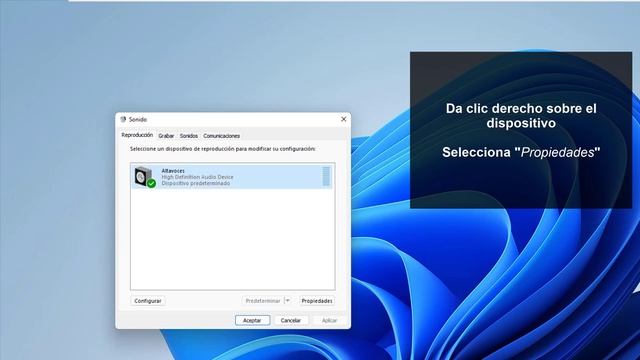Switch to the Sonidos tab
The width and height of the screenshot is (640, 360).
coord(189,136)
